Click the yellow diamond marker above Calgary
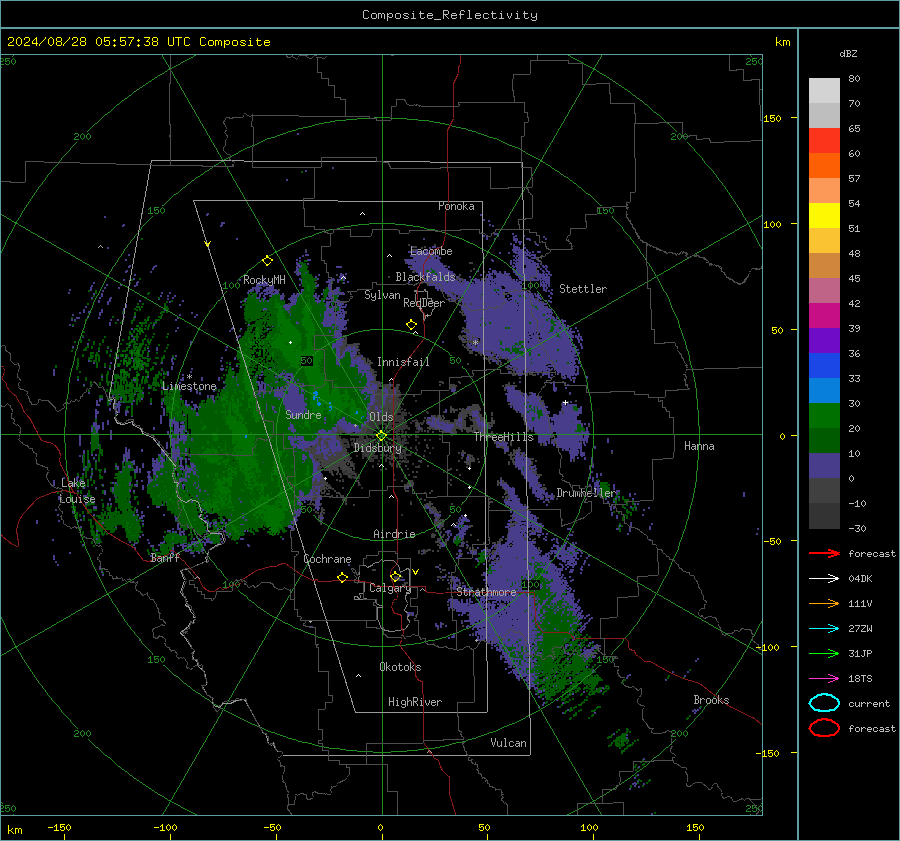This screenshot has height=841, width=900. click(x=395, y=576)
